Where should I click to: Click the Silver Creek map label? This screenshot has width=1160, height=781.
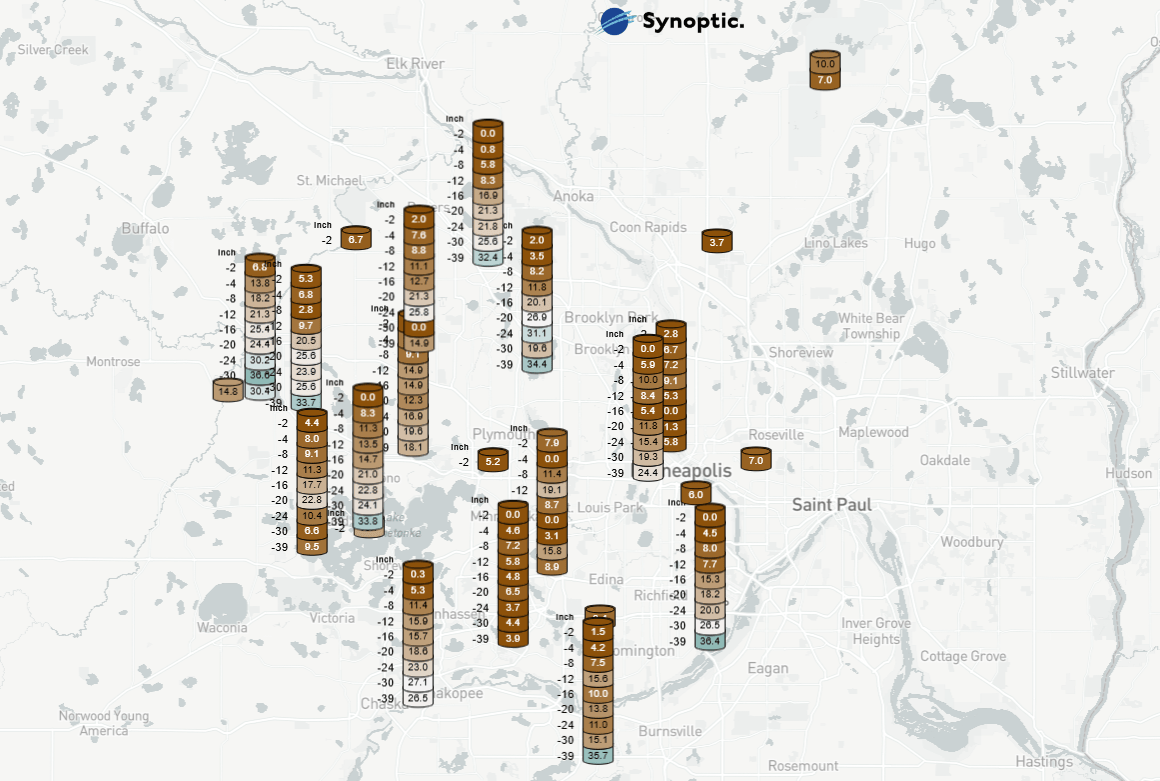[53, 50]
